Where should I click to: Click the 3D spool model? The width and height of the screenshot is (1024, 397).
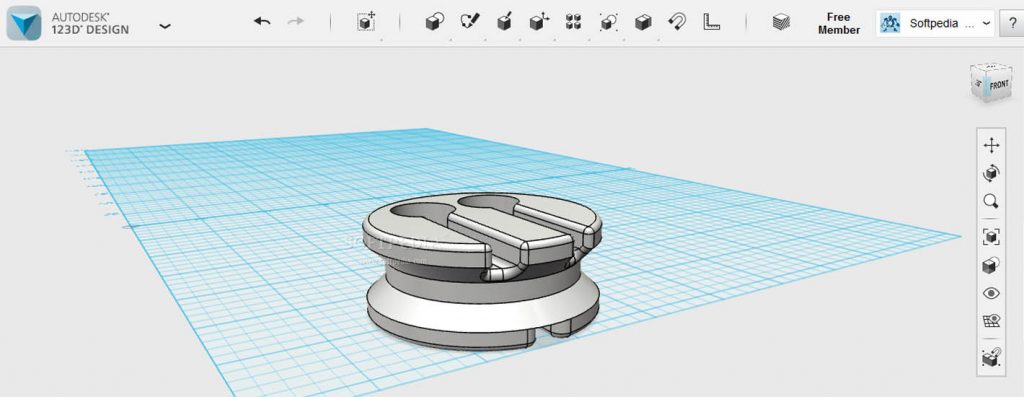[x=483, y=271]
